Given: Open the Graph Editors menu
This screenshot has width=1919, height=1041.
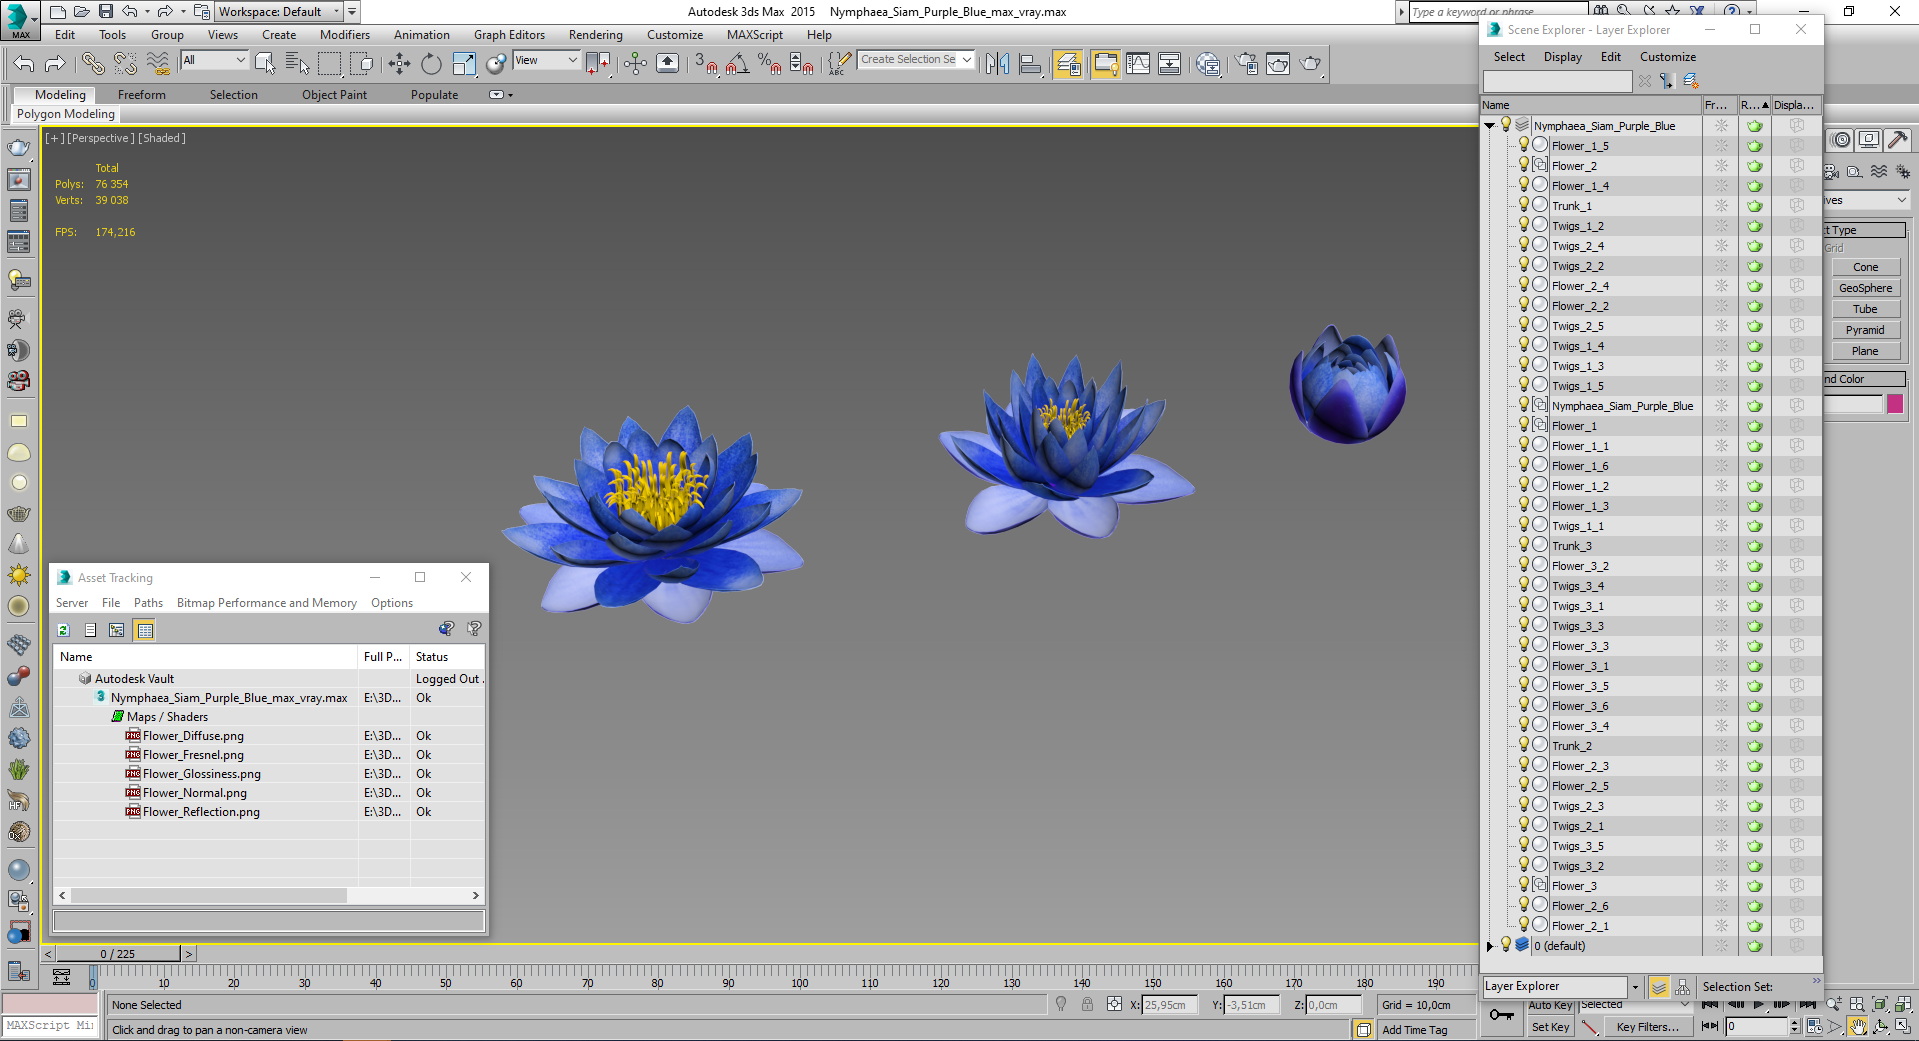Looking at the screenshot, I should (509, 35).
